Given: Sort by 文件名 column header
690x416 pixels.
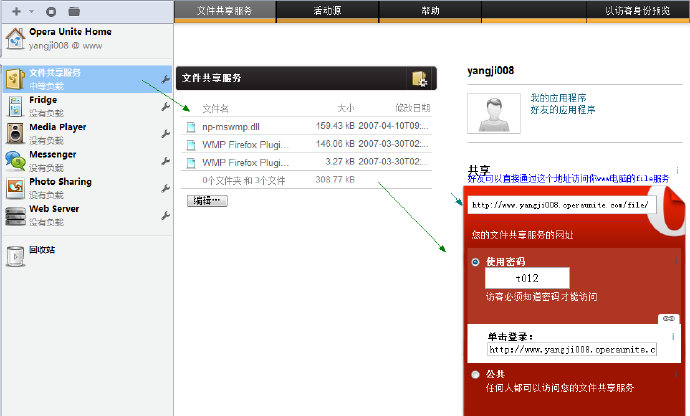Looking at the screenshot, I should tap(215, 108).
